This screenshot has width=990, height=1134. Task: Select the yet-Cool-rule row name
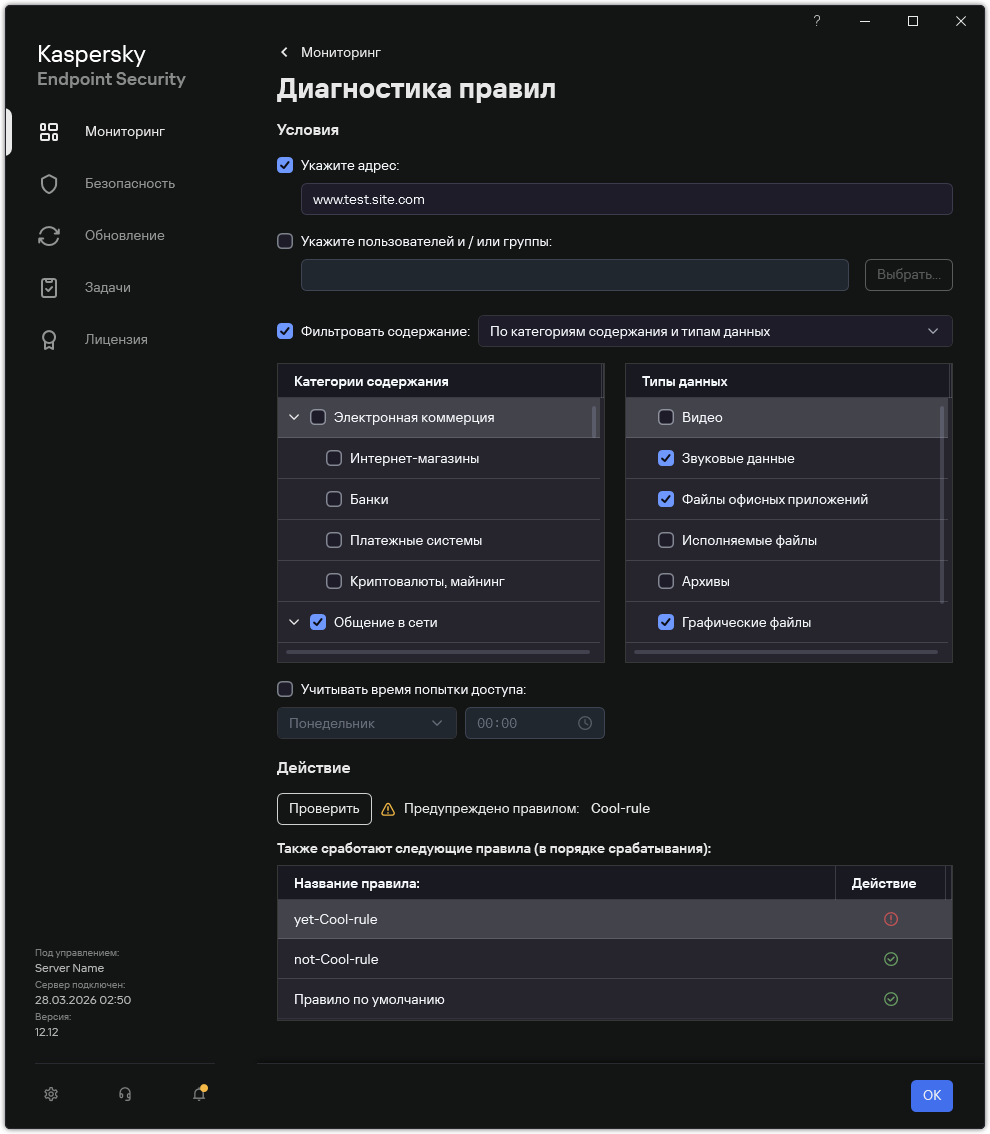tap(336, 919)
